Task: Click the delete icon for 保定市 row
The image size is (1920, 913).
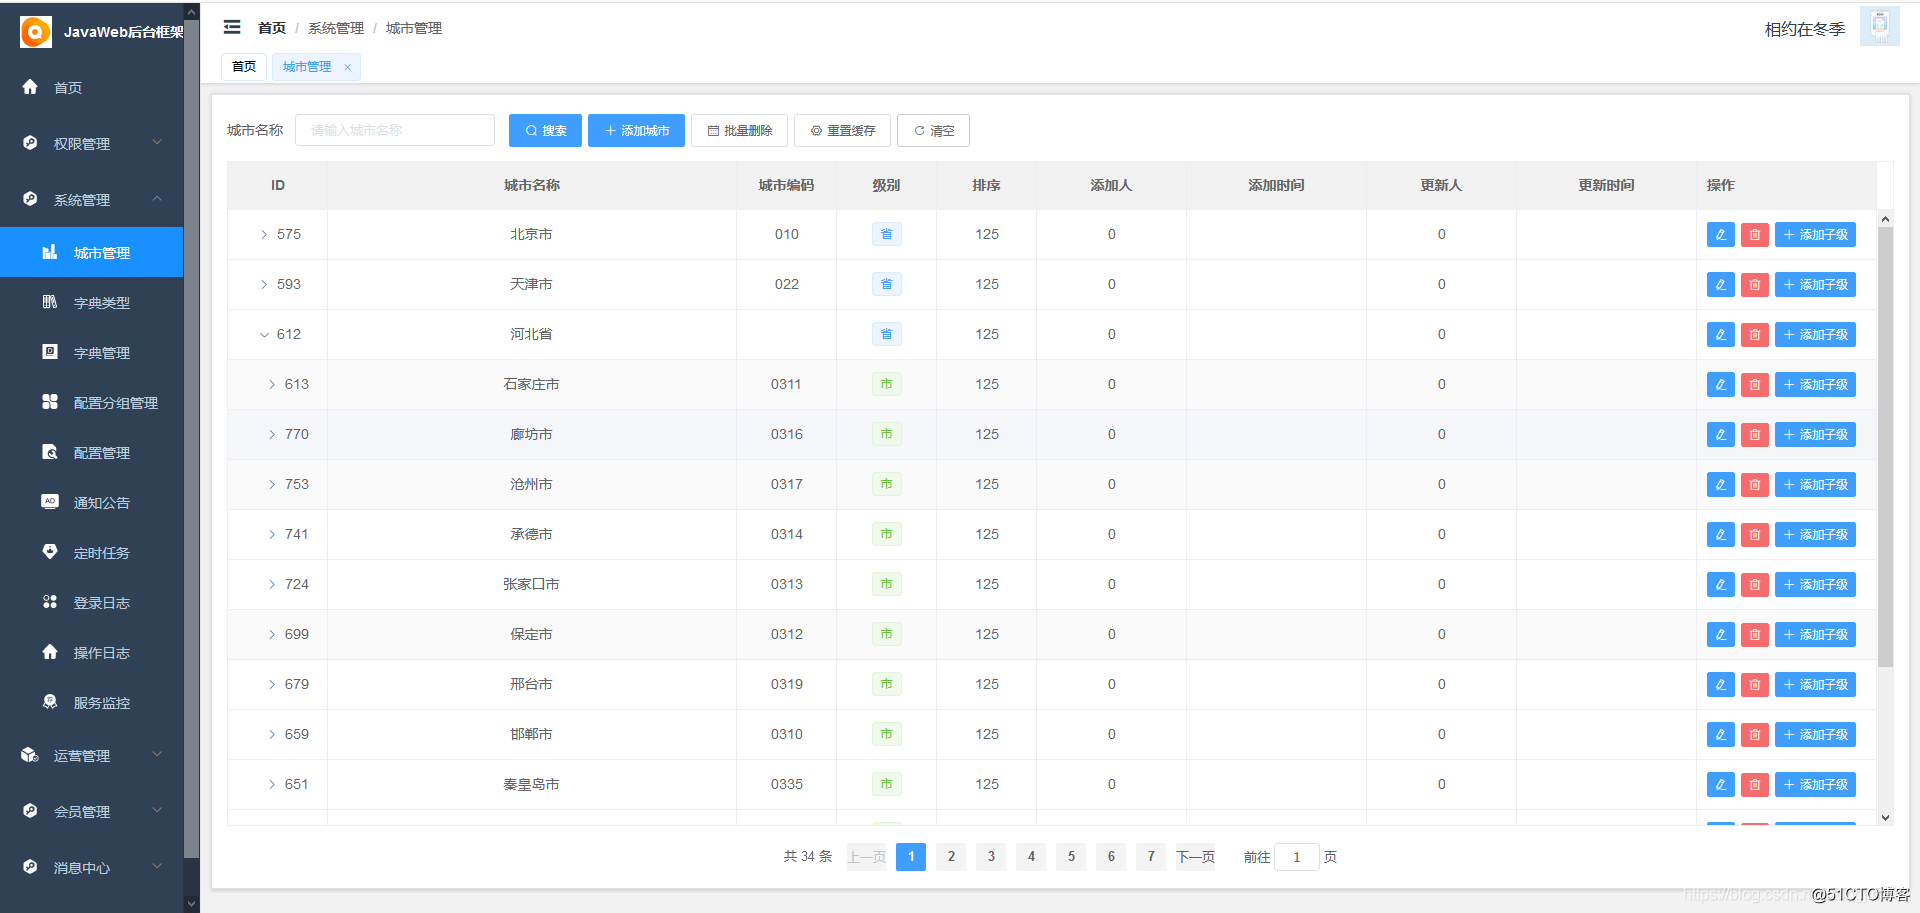Action: click(x=1754, y=635)
